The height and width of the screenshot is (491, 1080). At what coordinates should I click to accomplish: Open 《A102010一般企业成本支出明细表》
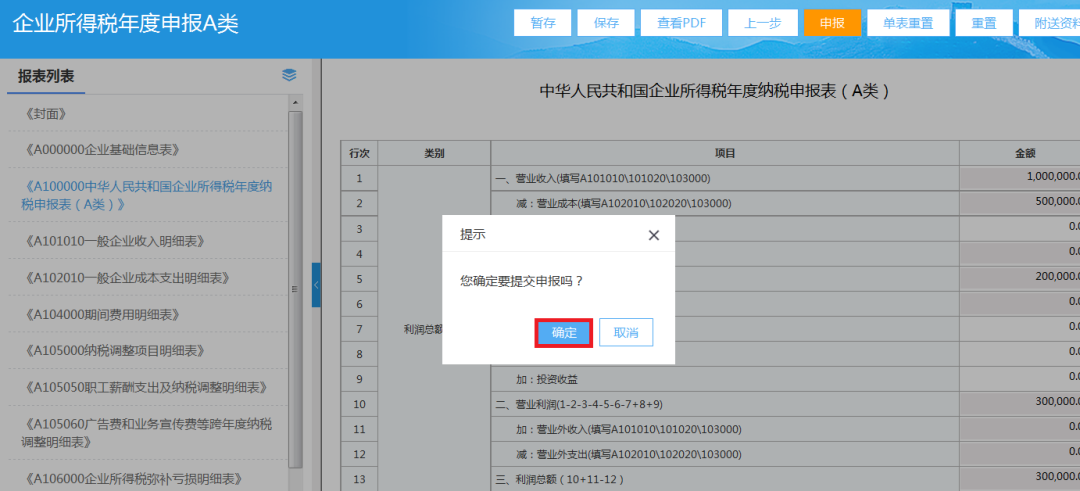pos(126,278)
